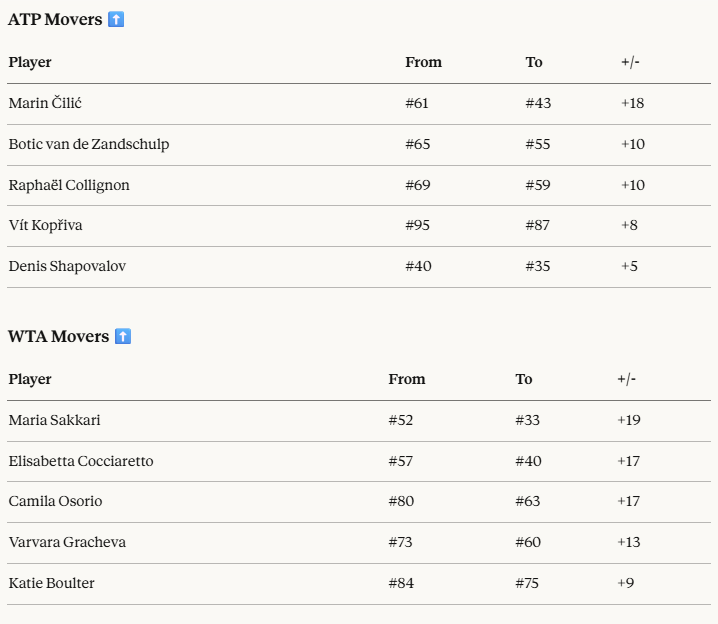Click the Camila Osorio player name

[55, 501]
